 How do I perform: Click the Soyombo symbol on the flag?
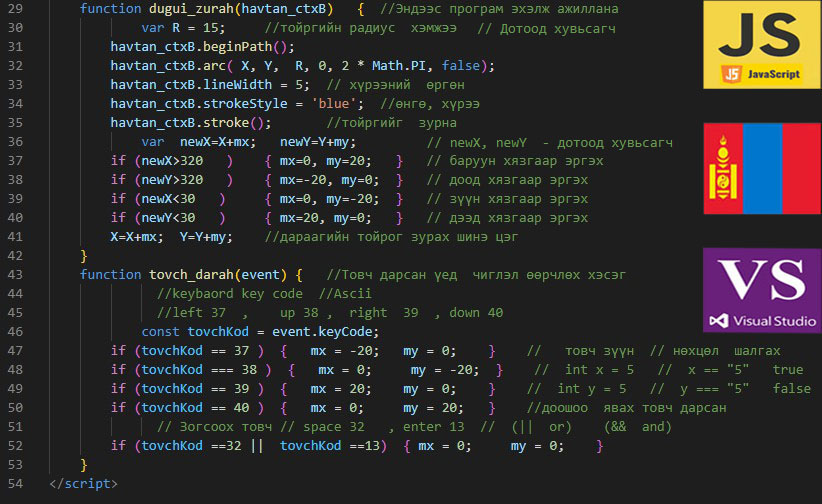point(721,170)
